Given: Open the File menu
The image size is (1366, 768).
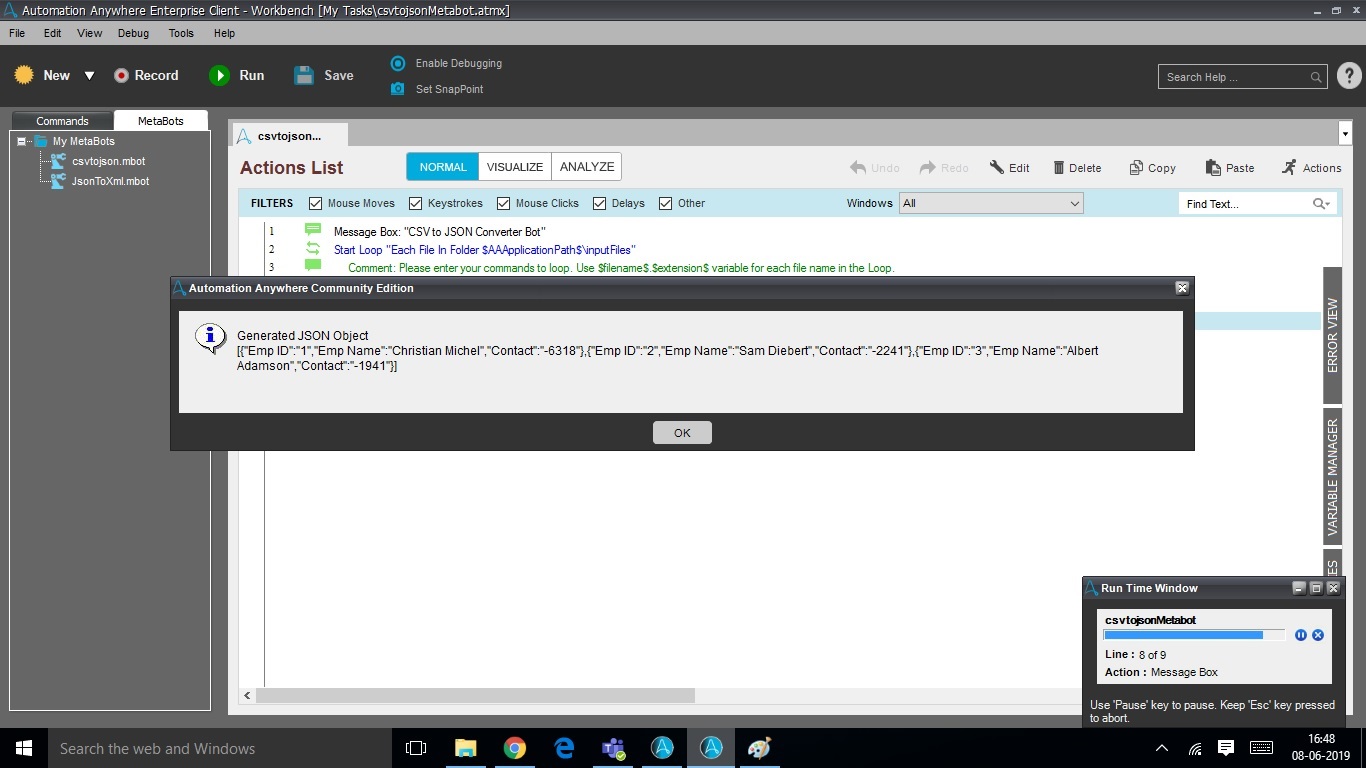Looking at the screenshot, I should point(17,33).
